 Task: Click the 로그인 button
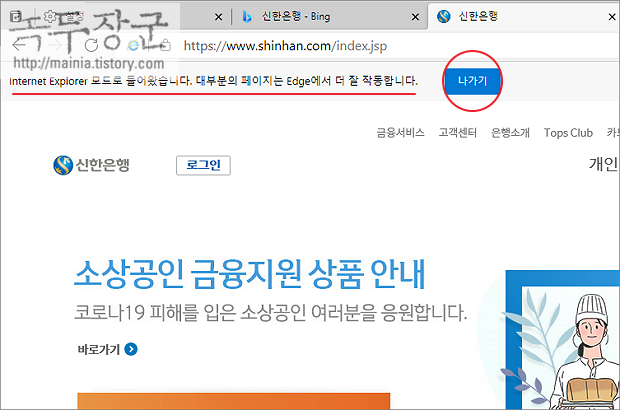point(203,165)
